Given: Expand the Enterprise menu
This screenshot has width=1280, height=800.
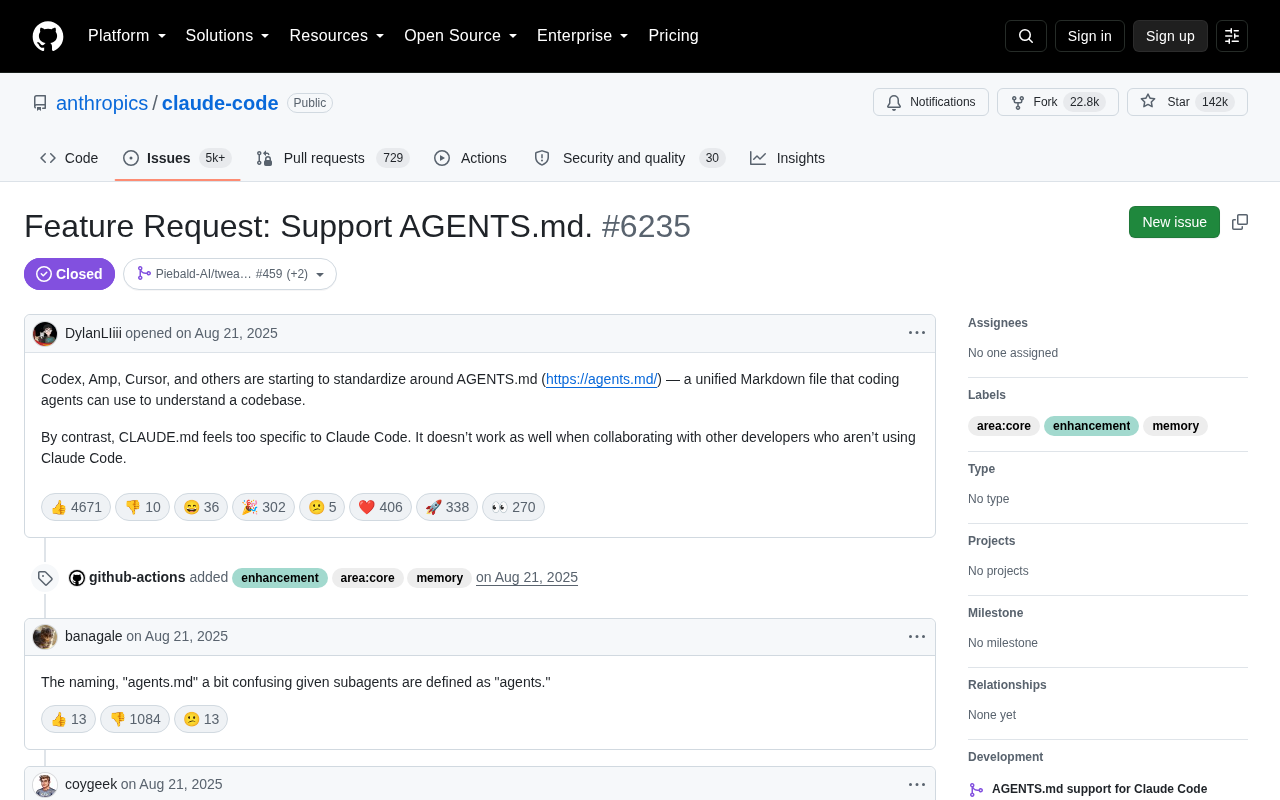Looking at the screenshot, I should tap(583, 36).
